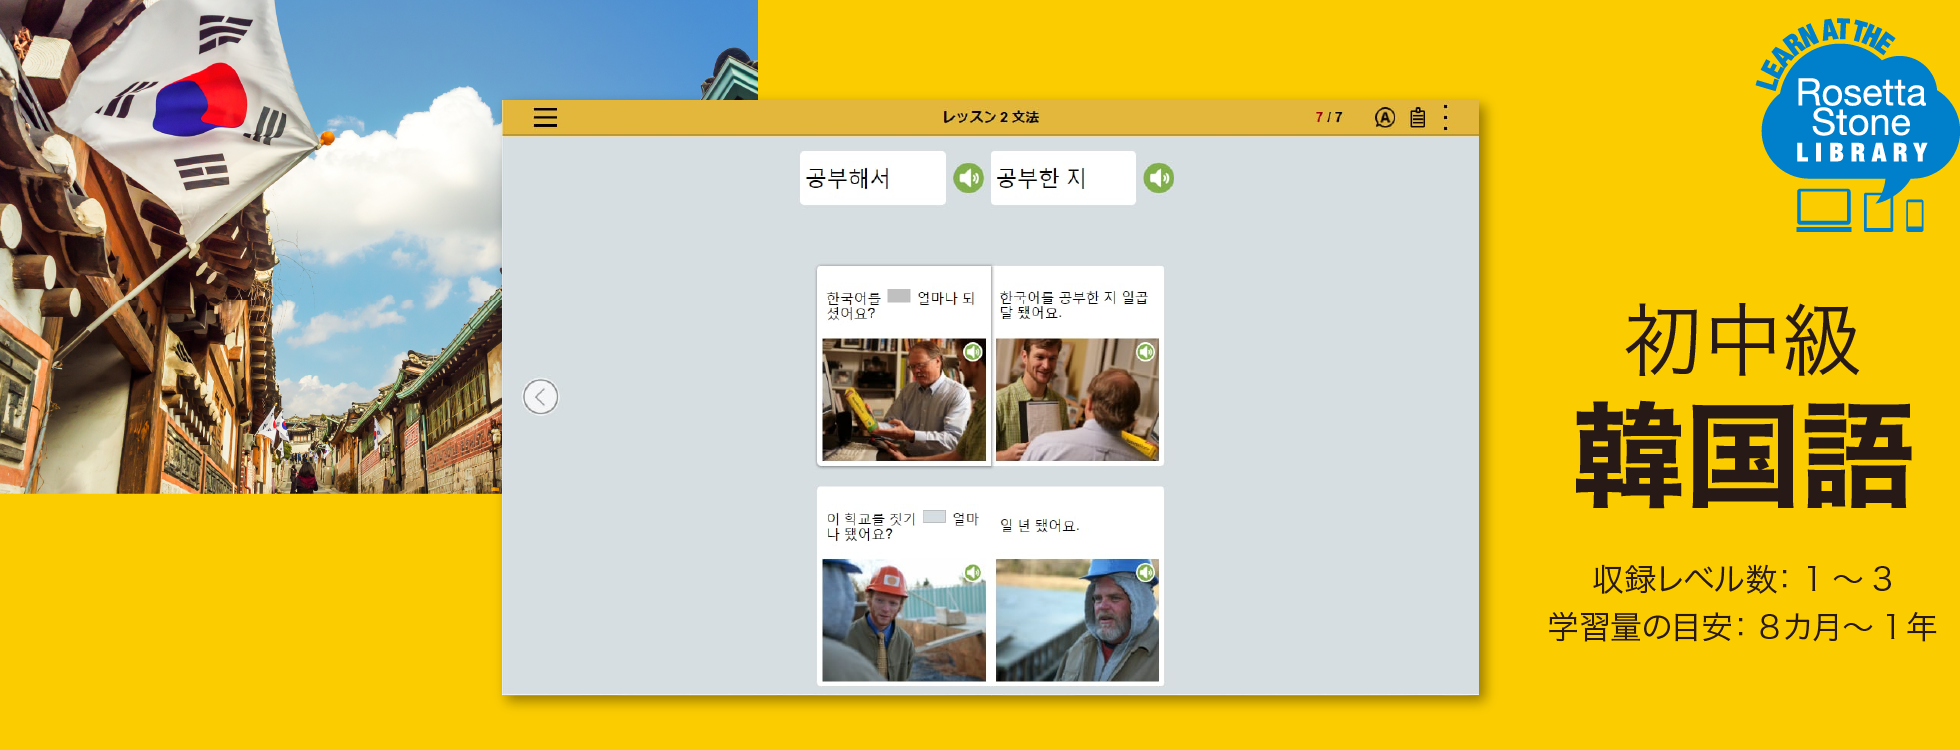Viewport: 1960px width, 750px height.
Task: Click the blank in 한국어를 sentence
Action: 899,296
